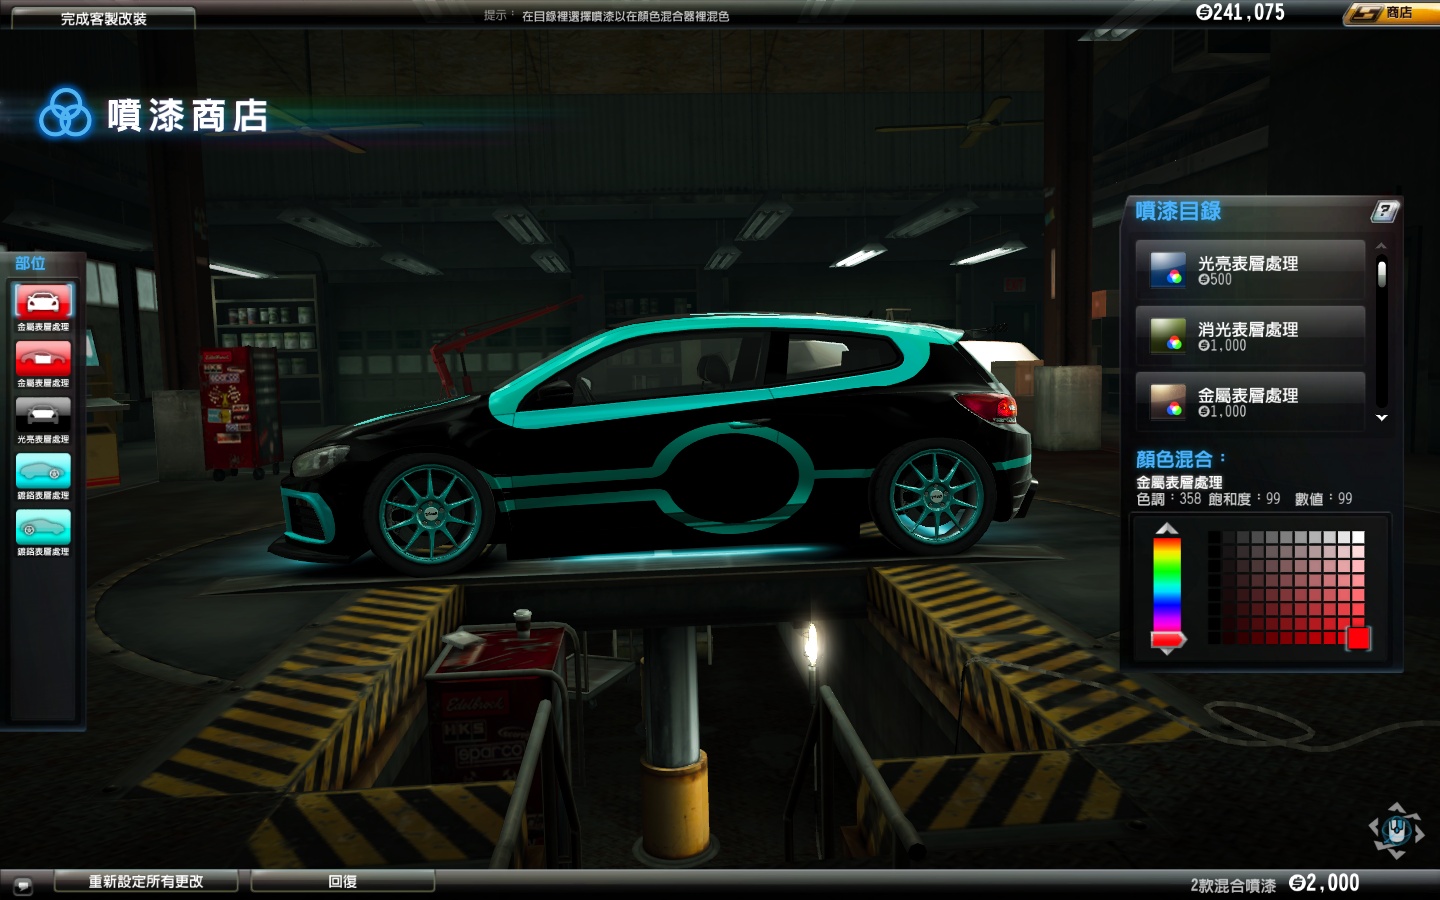Select the red full-car body part icon
Screen dimensions: 1440x900
(x=43, y=301)
